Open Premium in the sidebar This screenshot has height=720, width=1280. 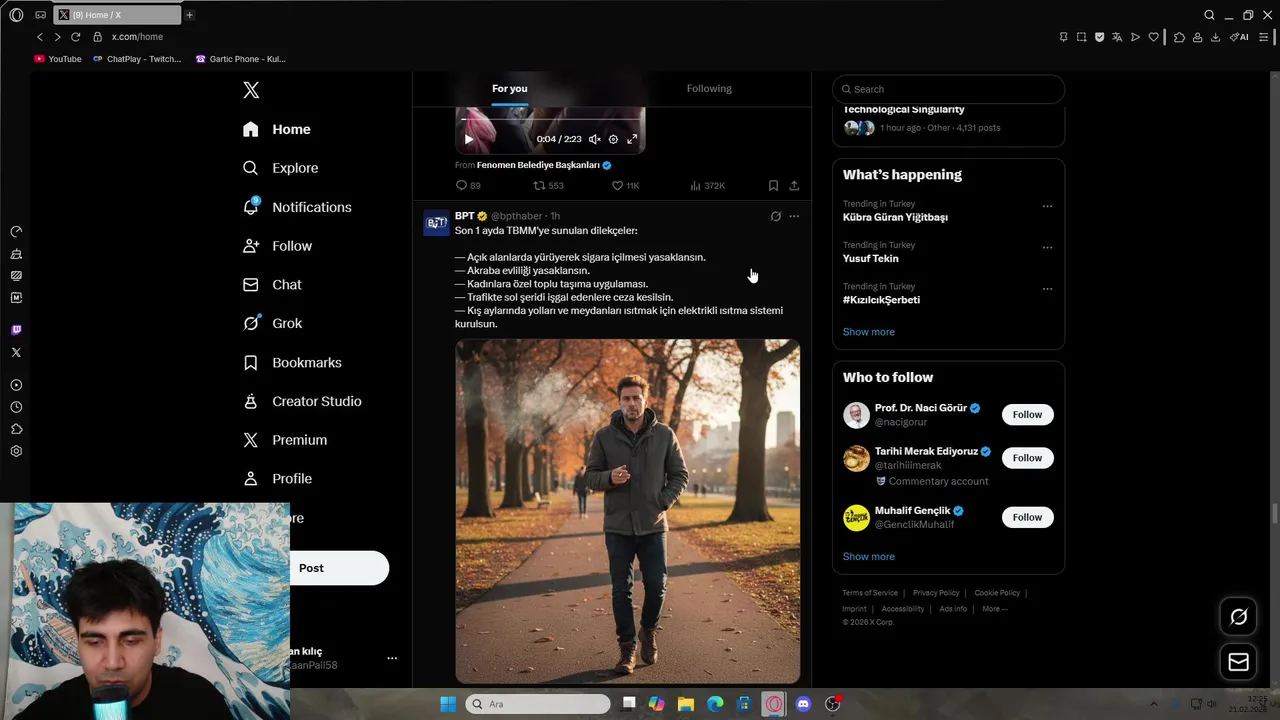[285, 440]
